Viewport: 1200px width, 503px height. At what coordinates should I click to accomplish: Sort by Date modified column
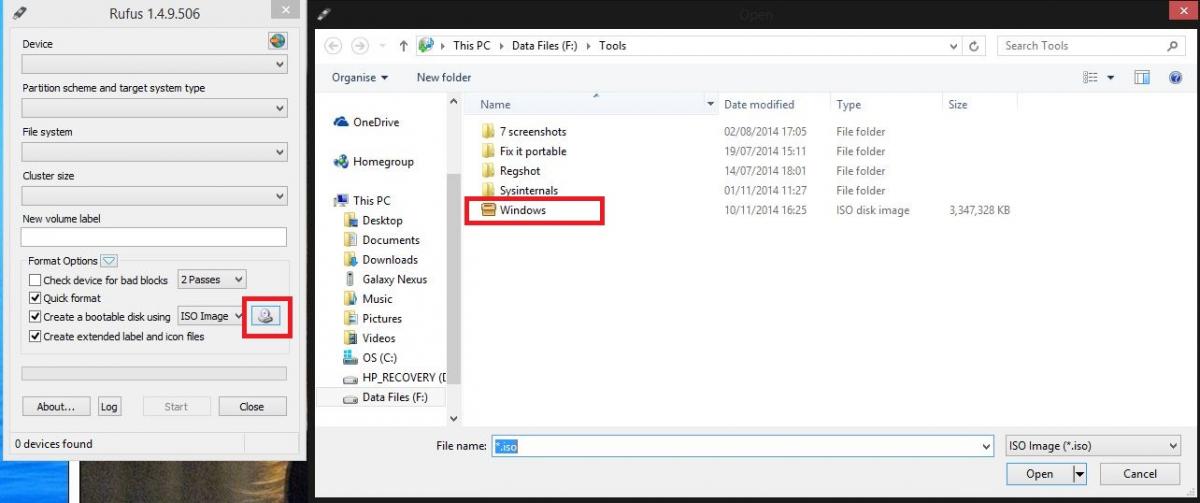tap(774, 104)
